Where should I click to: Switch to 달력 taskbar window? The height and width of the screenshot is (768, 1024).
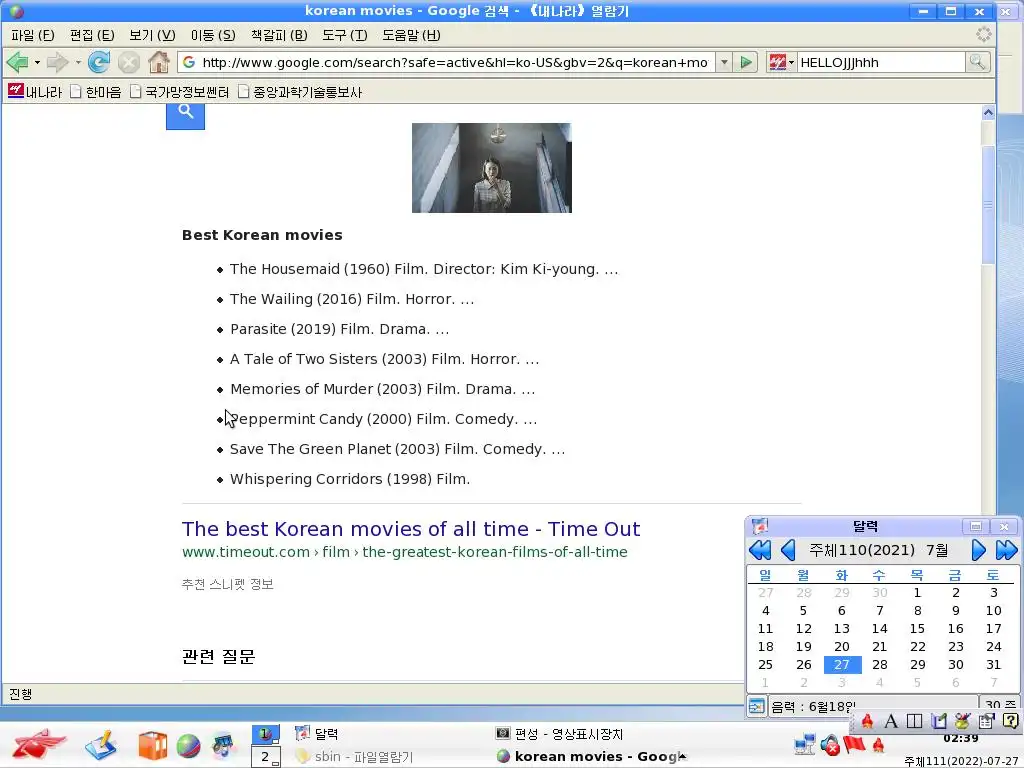click(317, 734)
